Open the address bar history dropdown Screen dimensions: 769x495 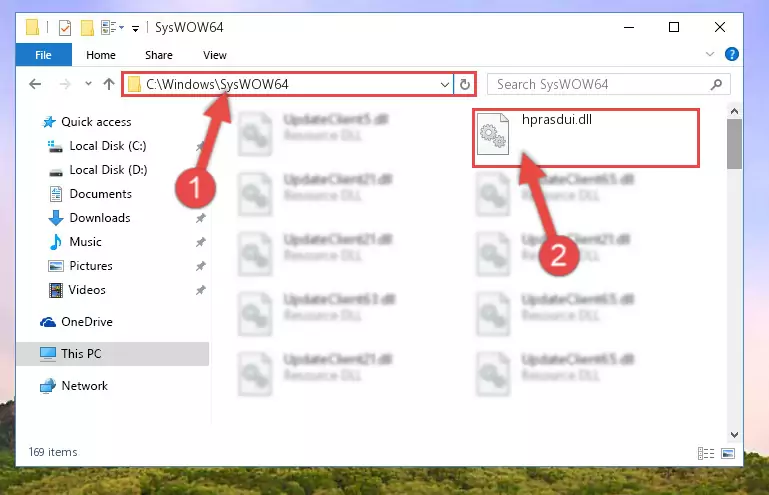pyautogui.click(x=444, y=84)
